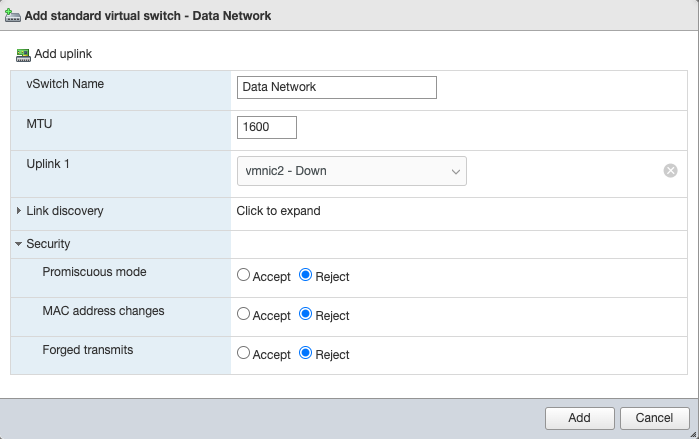The height and width of the screenshot is (439, 699).
Task: Select Accept for MAC address changes
Action: click(243, 315)
